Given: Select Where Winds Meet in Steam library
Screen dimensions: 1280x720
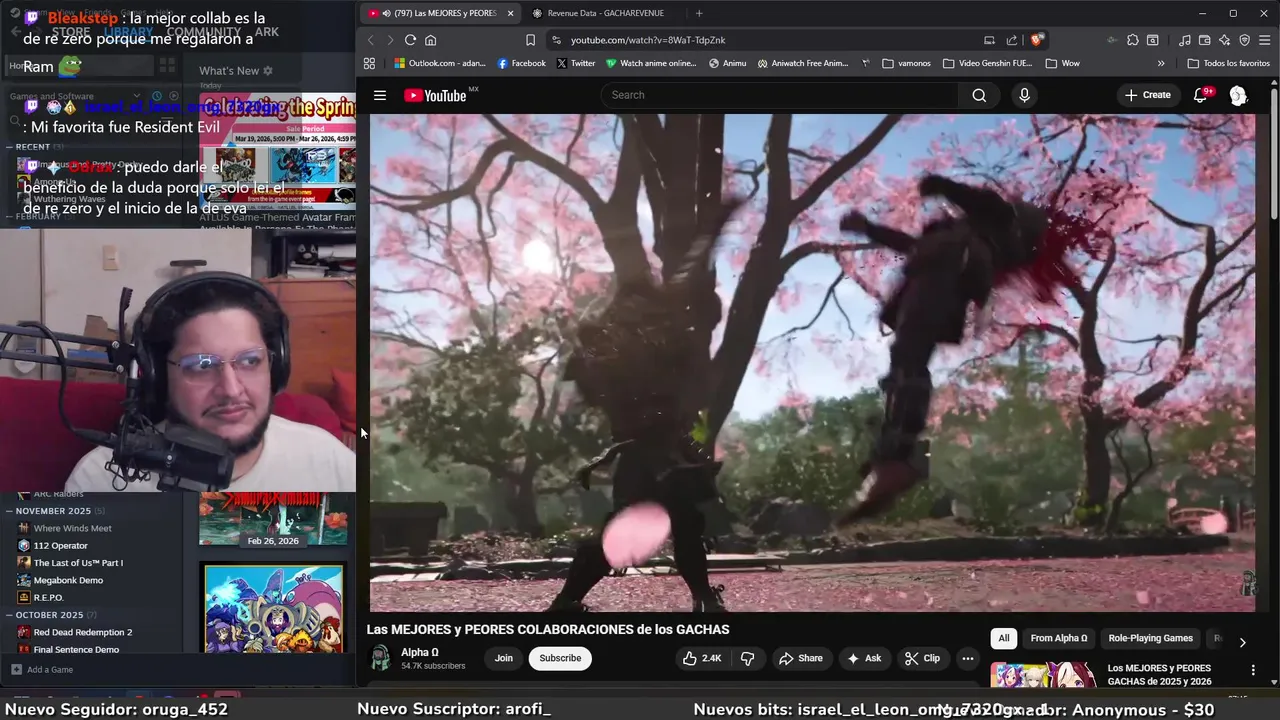Looking at the screenshot, I should tap(72, 528).
